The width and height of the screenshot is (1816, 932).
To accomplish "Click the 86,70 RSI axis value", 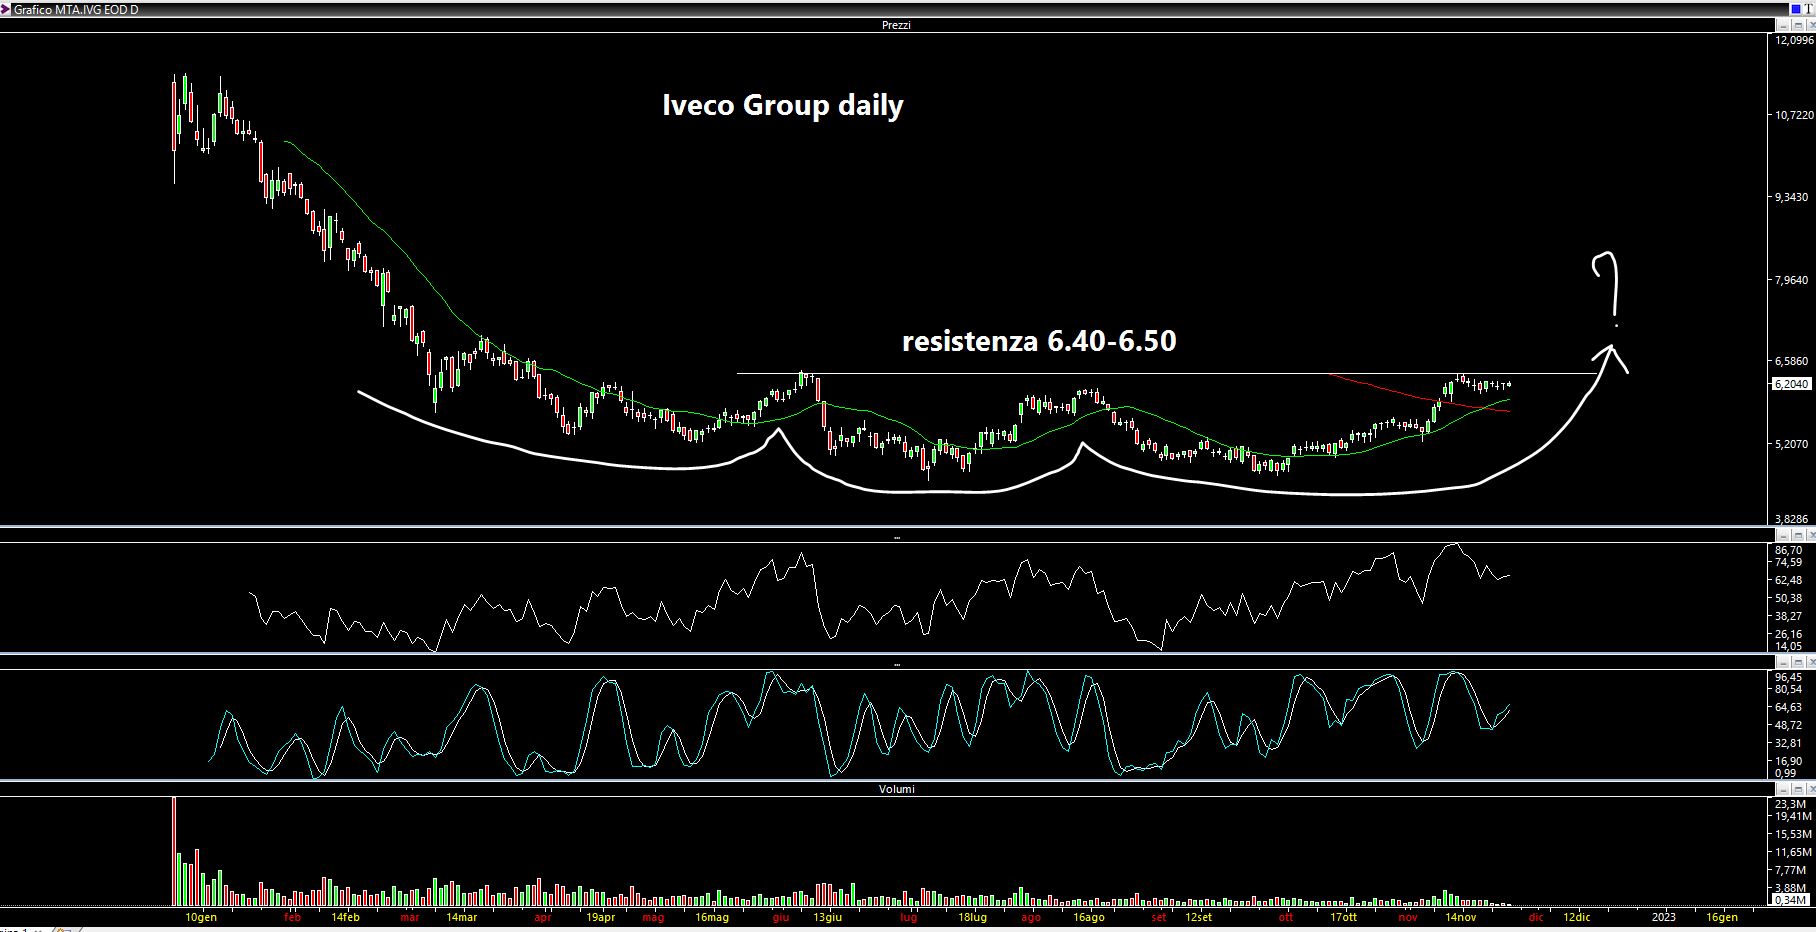I will click(1788, 550).
